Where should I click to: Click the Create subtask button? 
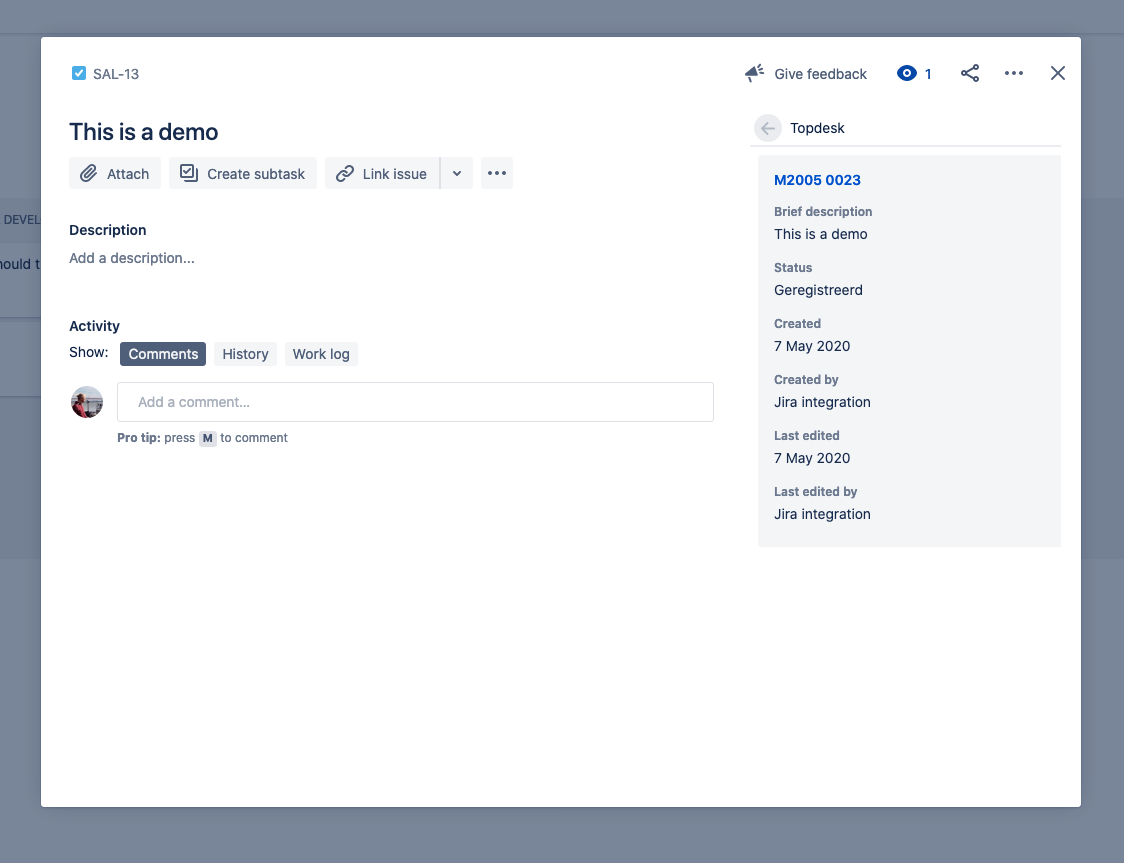(x=242, y=173)
